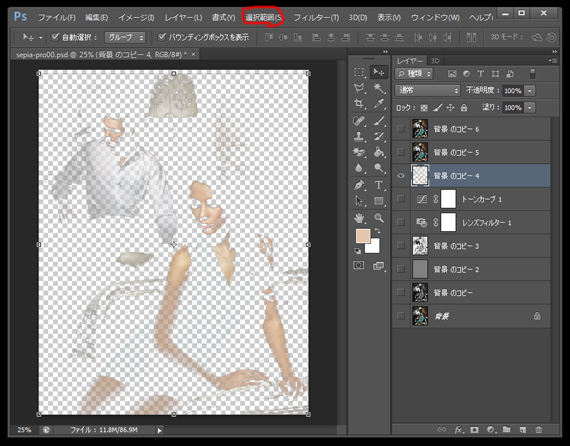Select the Healing Brush tool
The width and height of the screenshot is (570, 446).
point(359,121)
